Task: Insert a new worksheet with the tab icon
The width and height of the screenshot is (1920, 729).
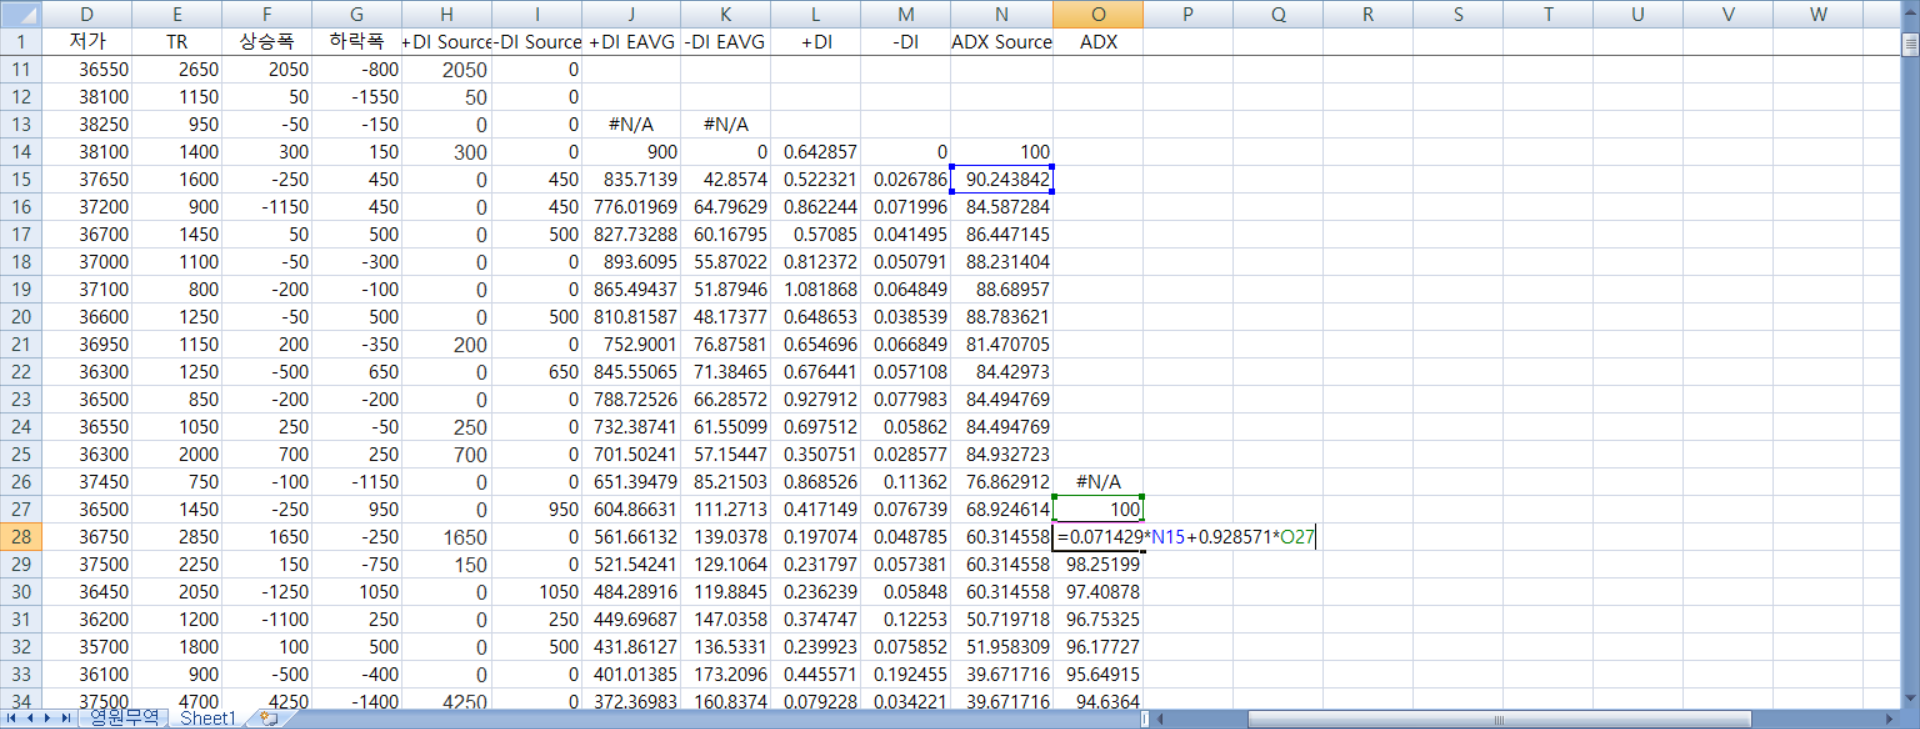Action: pyautogui.click(x=268, y=718)
